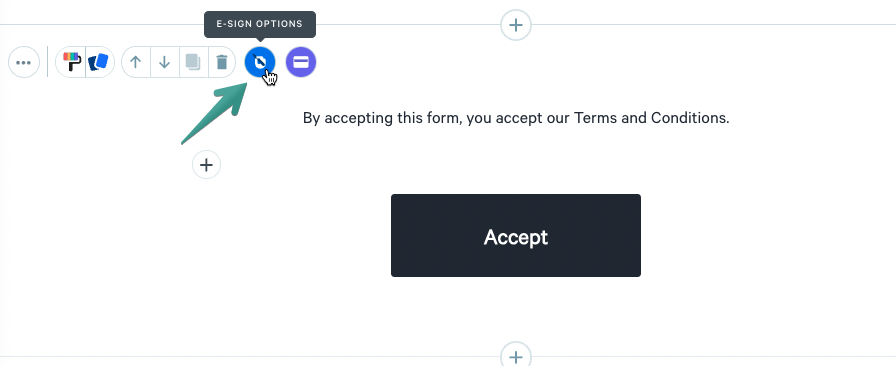Click the vertical divider beside the ellipsis button
The width and height of the screenshot is (896, 366).
tap(47, 62)
